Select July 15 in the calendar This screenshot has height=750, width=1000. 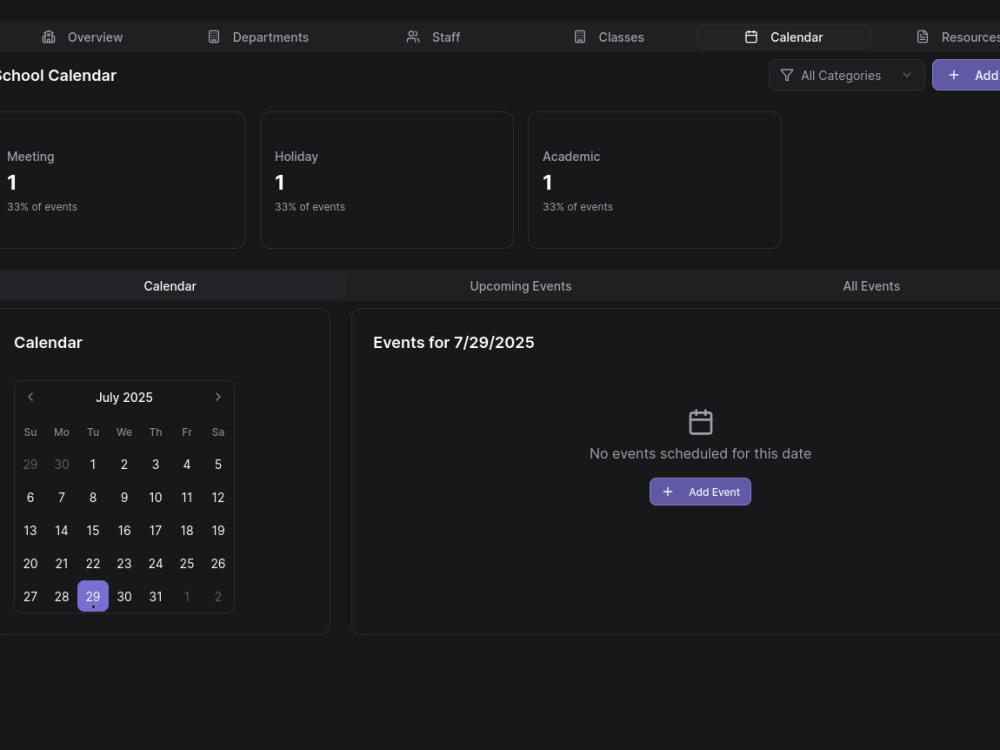(x=92, y=531)
